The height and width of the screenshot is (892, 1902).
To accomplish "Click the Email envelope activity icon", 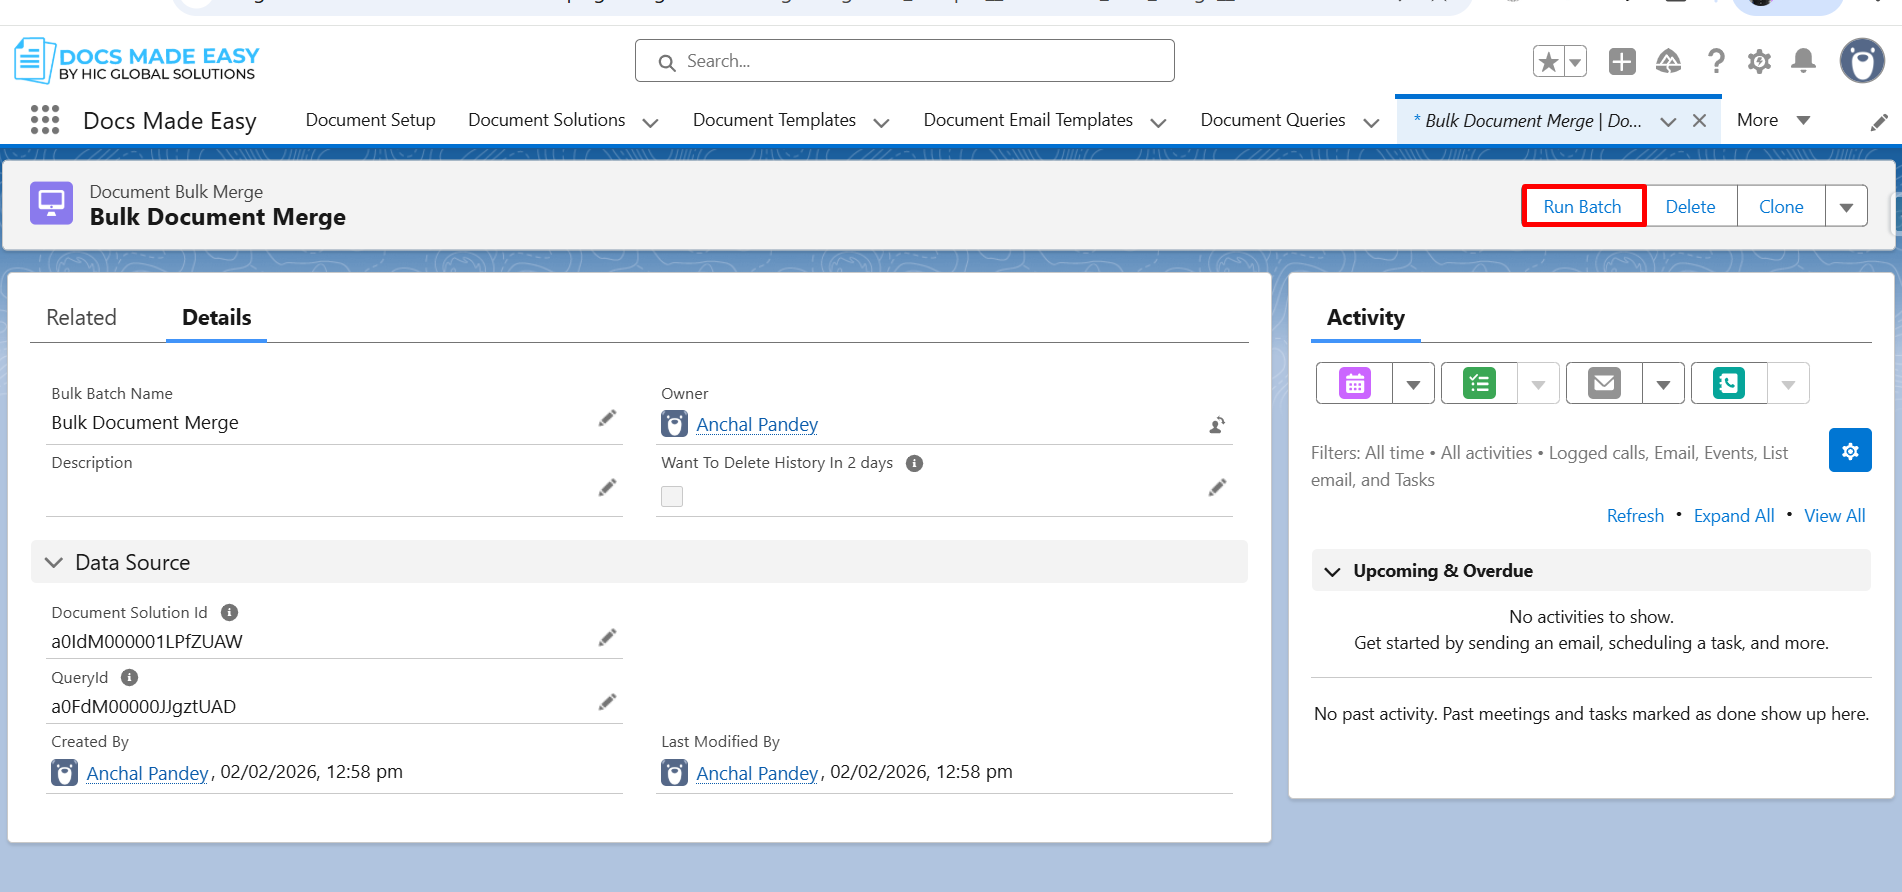I will (x=1604, y=383).
